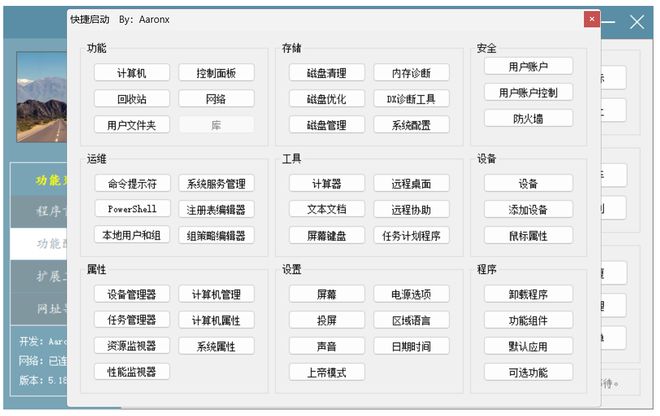Click the 投屏 button

(x=327, y=320)
